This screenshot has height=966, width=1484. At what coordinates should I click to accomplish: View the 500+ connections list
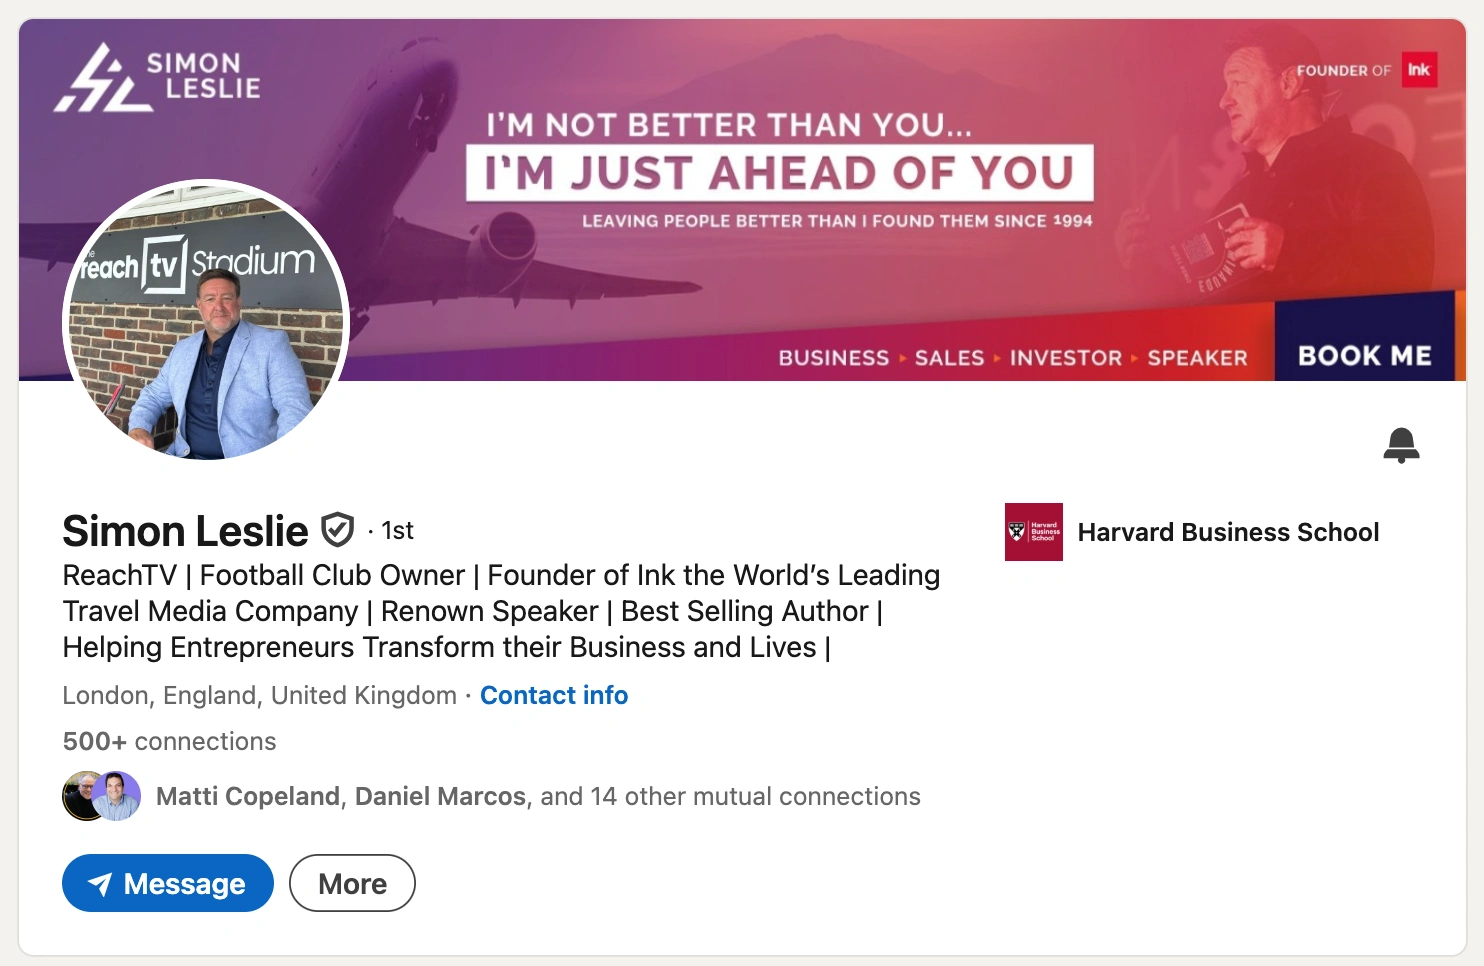click(169, 741)
